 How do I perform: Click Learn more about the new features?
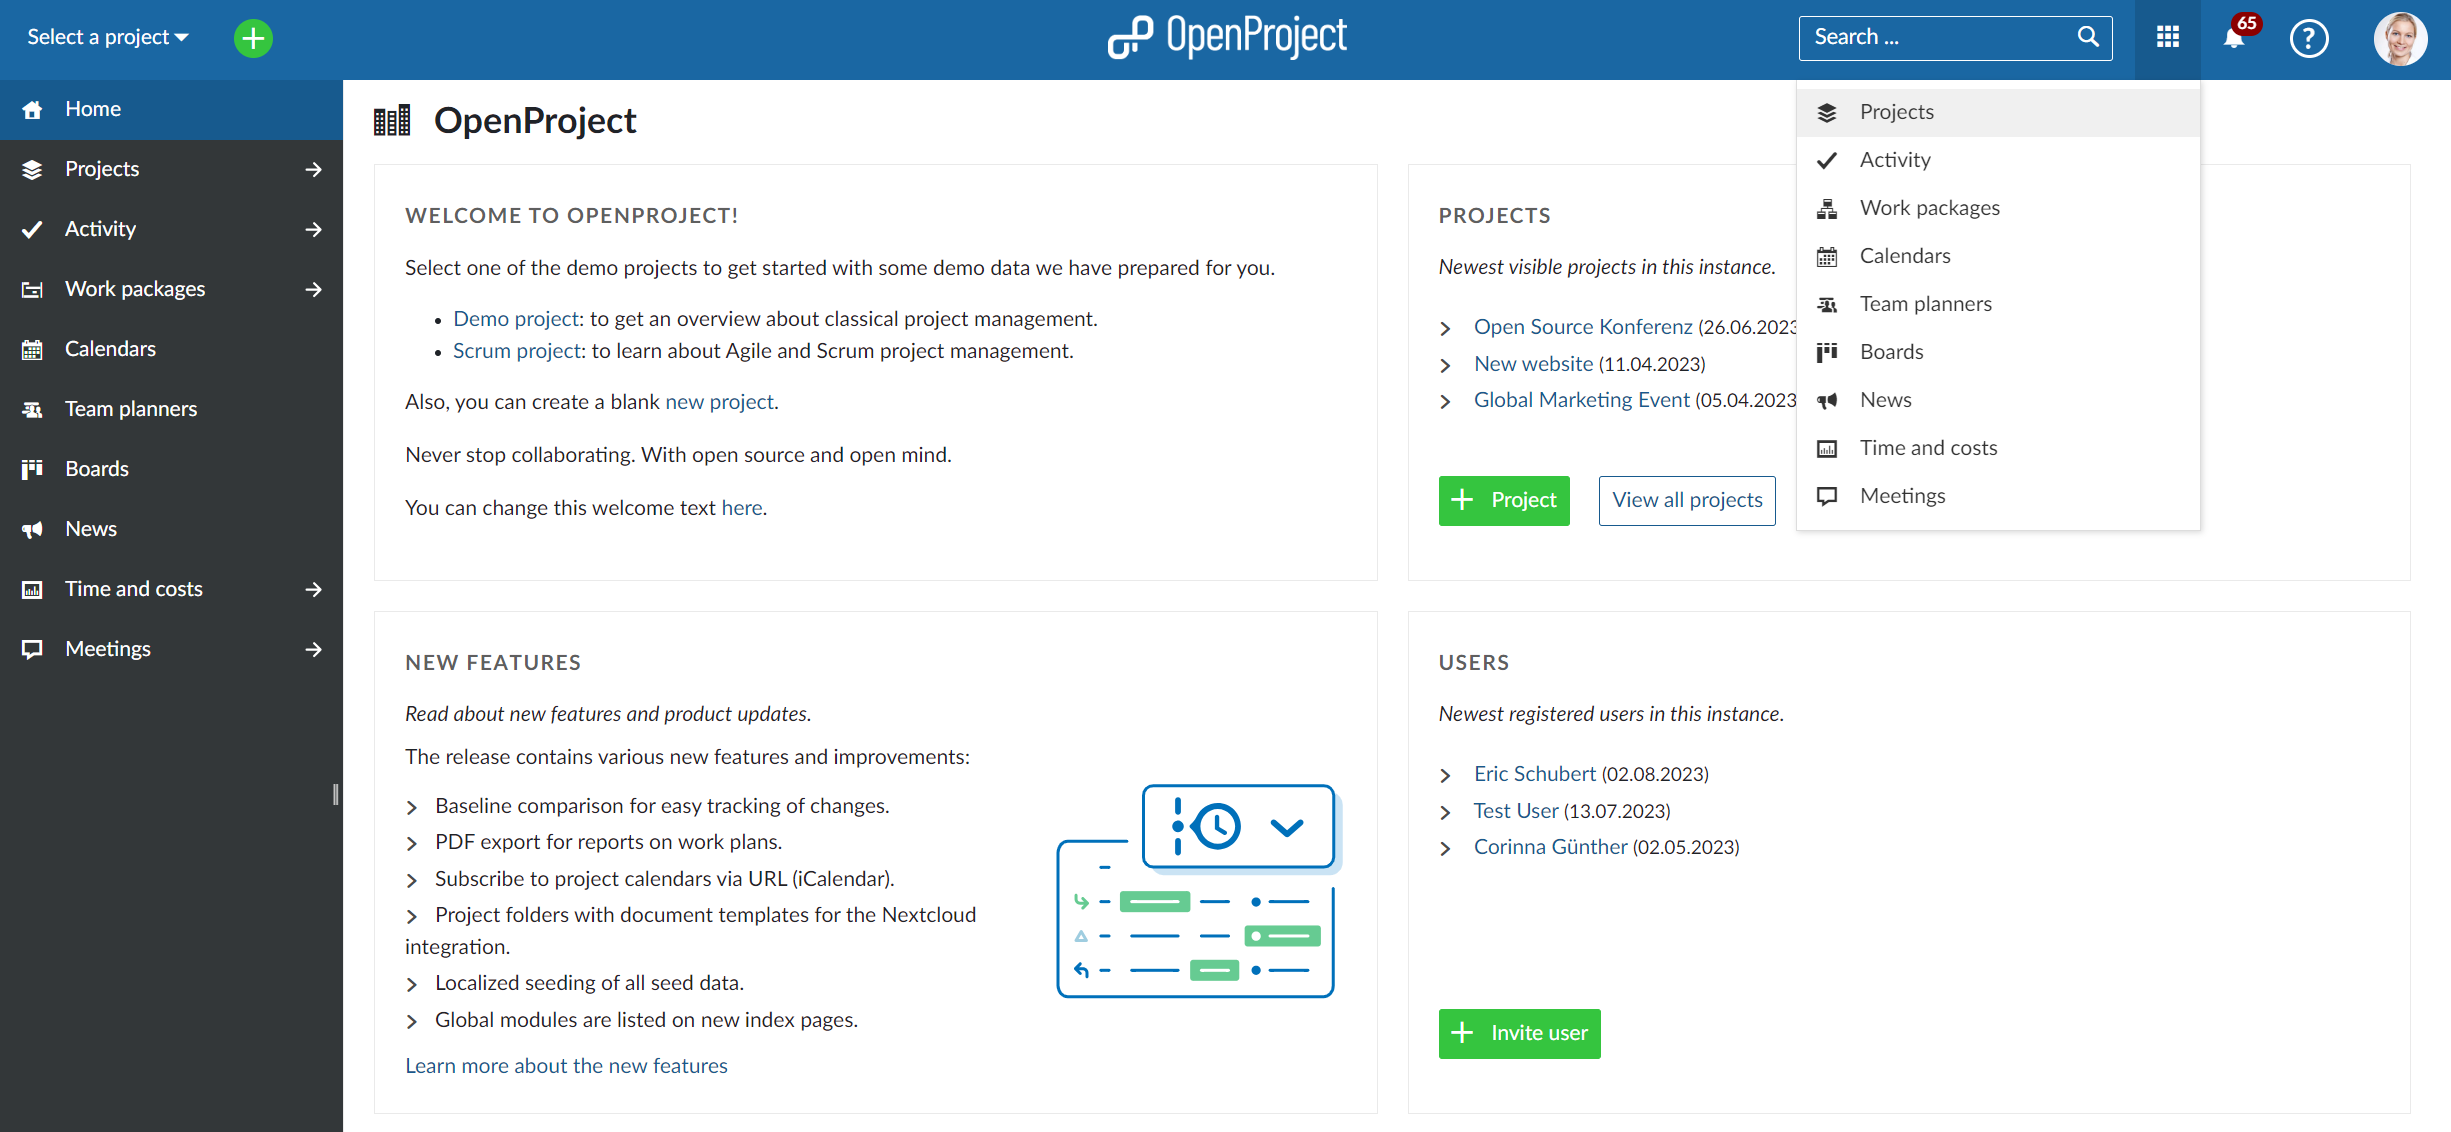click(x=566, y=1066)
